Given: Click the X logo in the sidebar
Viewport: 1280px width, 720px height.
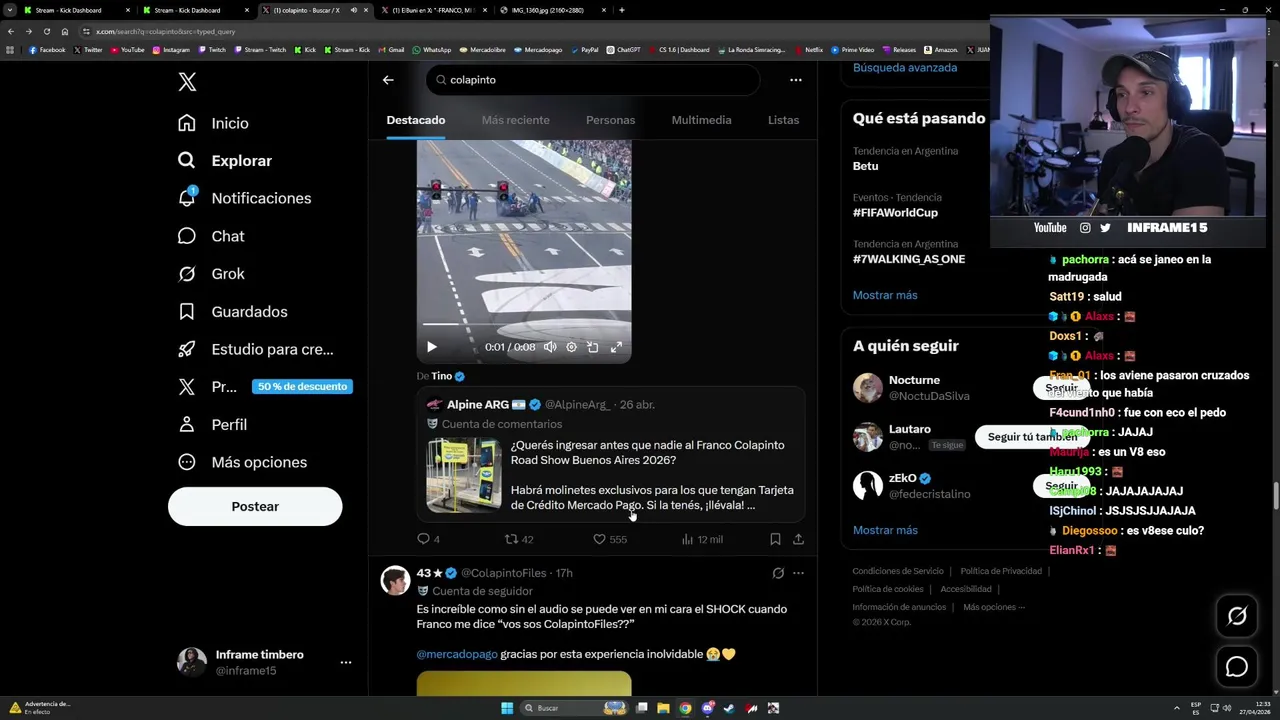Looking at the screenshot, I should coord(187,82).
